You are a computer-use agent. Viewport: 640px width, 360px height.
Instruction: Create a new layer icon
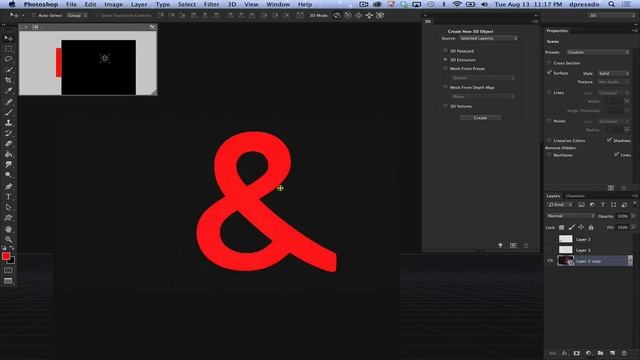[612, 353]
